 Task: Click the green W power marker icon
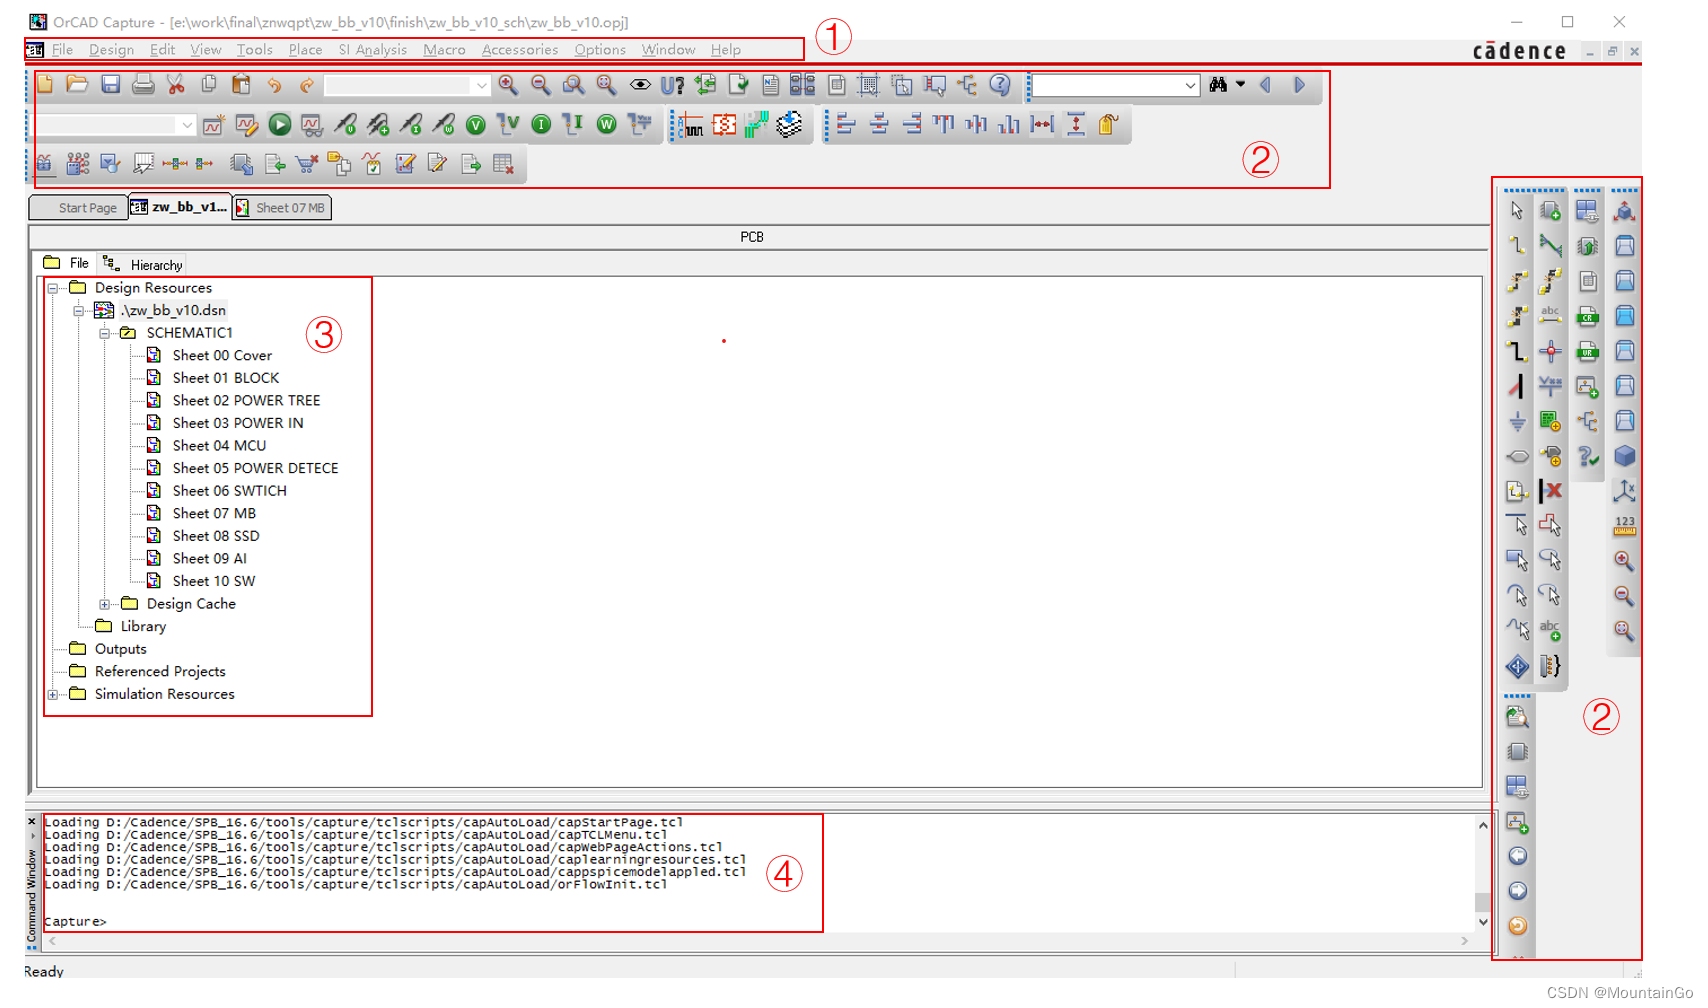tap(606, 125)
